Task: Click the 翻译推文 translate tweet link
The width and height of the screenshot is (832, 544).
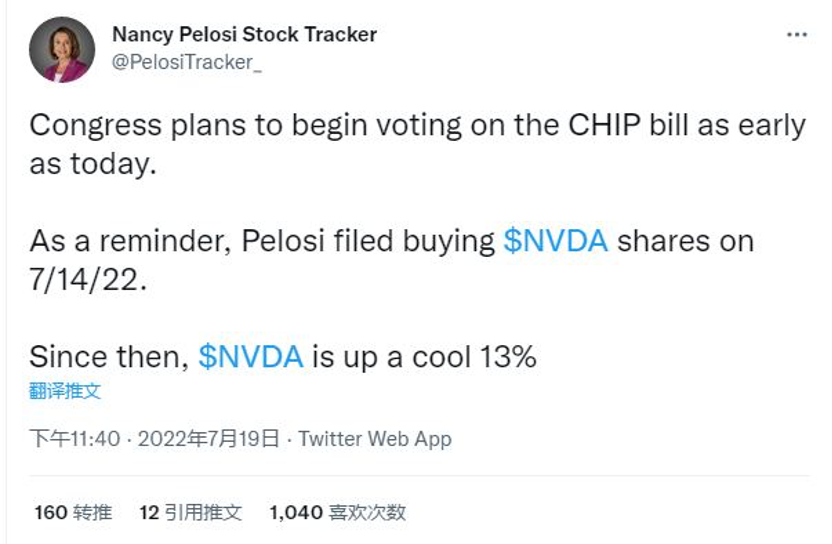Action: click(65, 391)
